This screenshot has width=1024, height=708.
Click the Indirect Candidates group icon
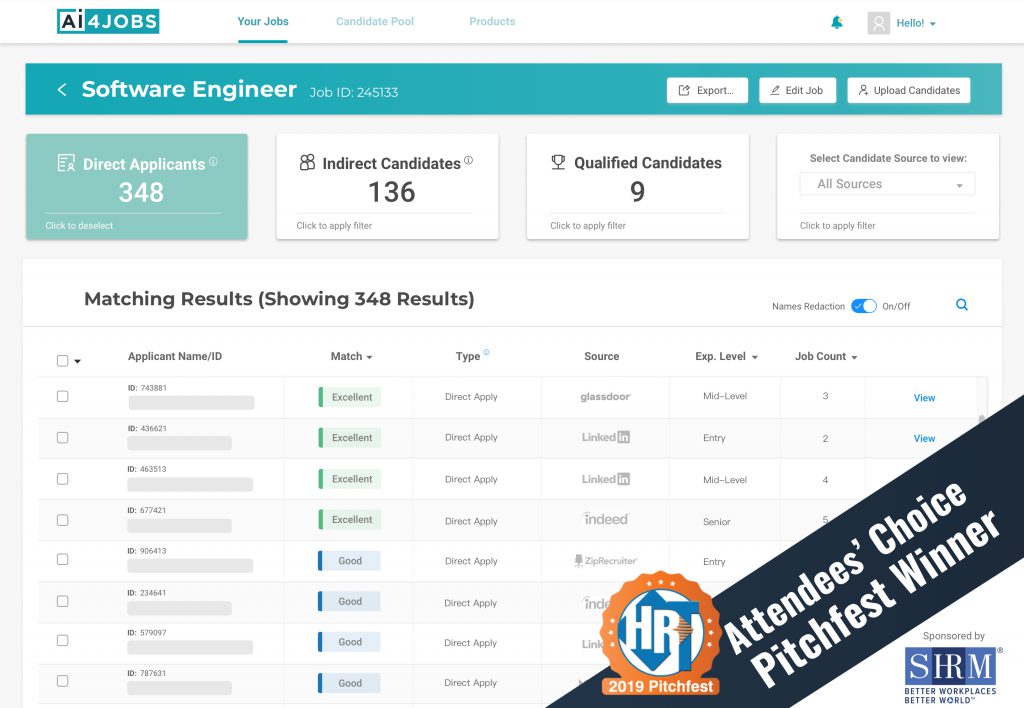tap(307, 162)
